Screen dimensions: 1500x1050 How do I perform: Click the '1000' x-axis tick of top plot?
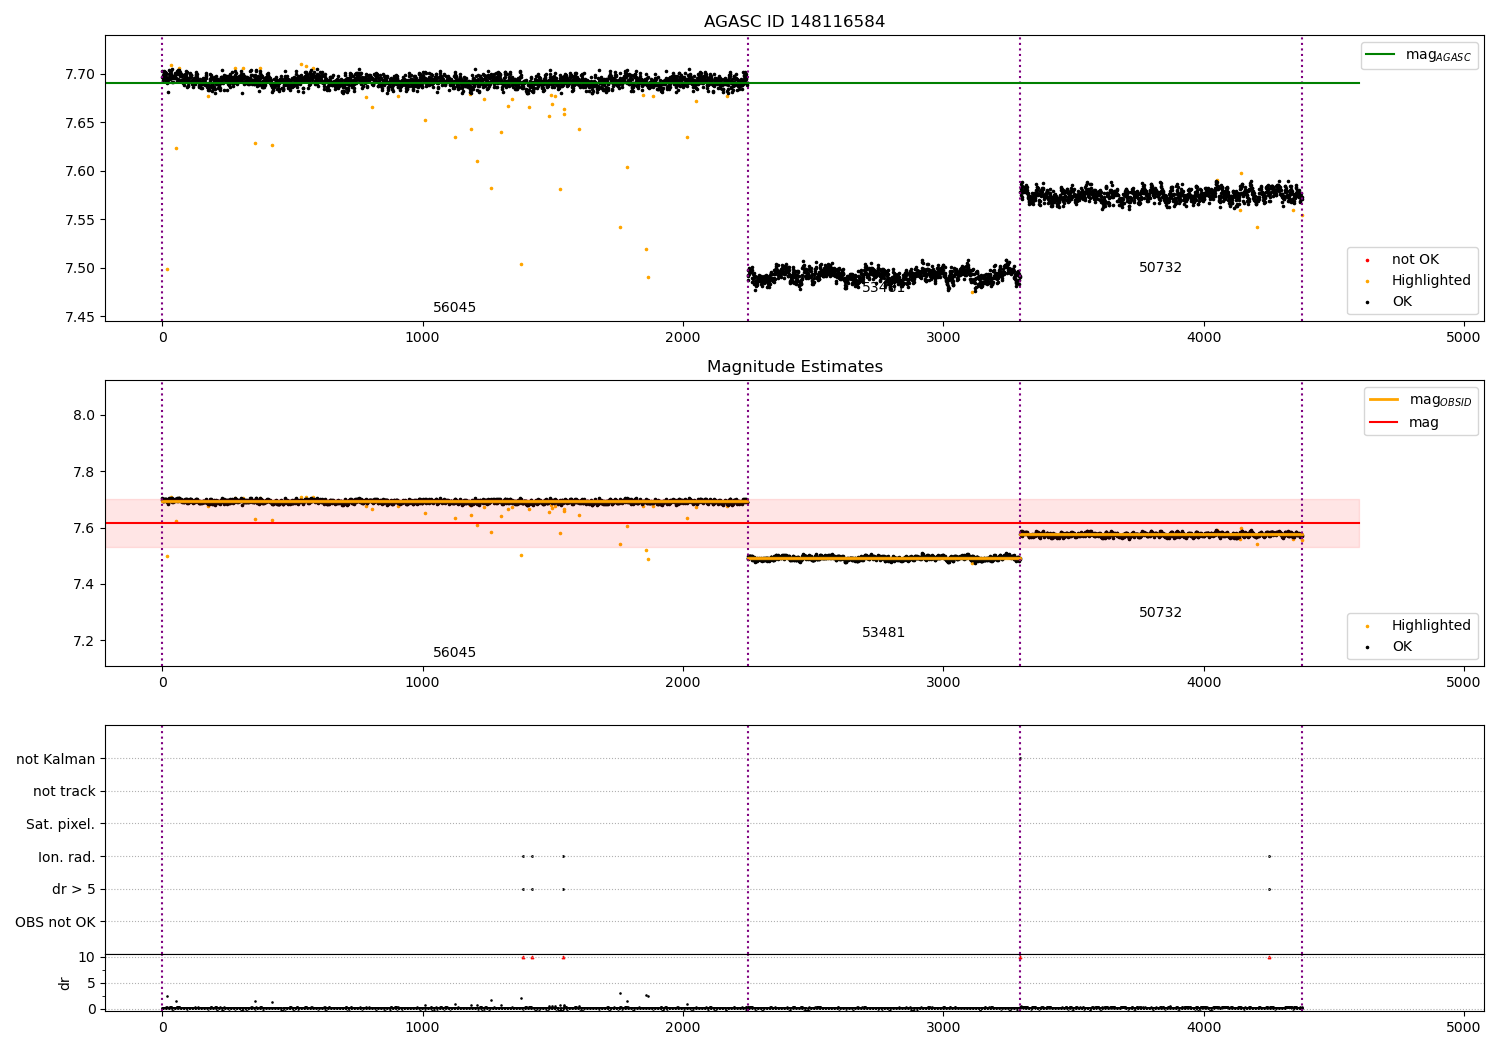tap(423, 338)
